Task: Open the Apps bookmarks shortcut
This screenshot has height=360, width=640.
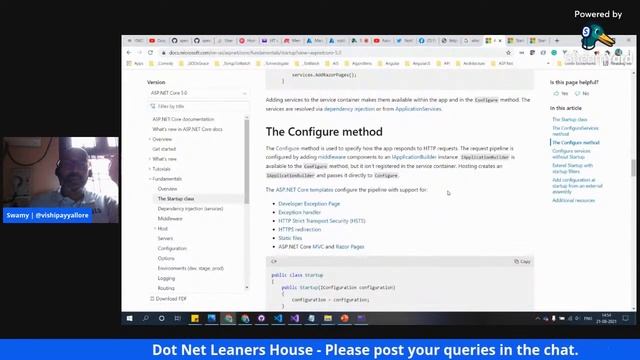Action: (x=135, y=64)
